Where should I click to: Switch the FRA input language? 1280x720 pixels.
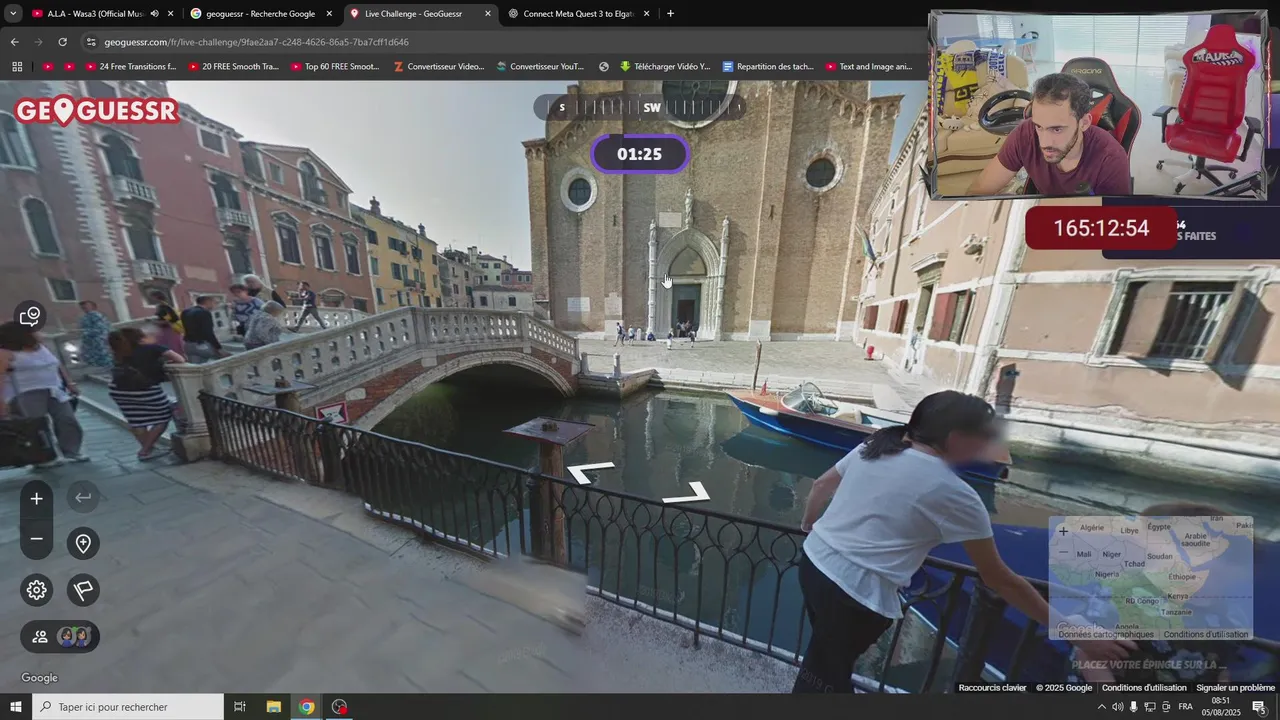pyautogui.click(x=1185, y=707)
